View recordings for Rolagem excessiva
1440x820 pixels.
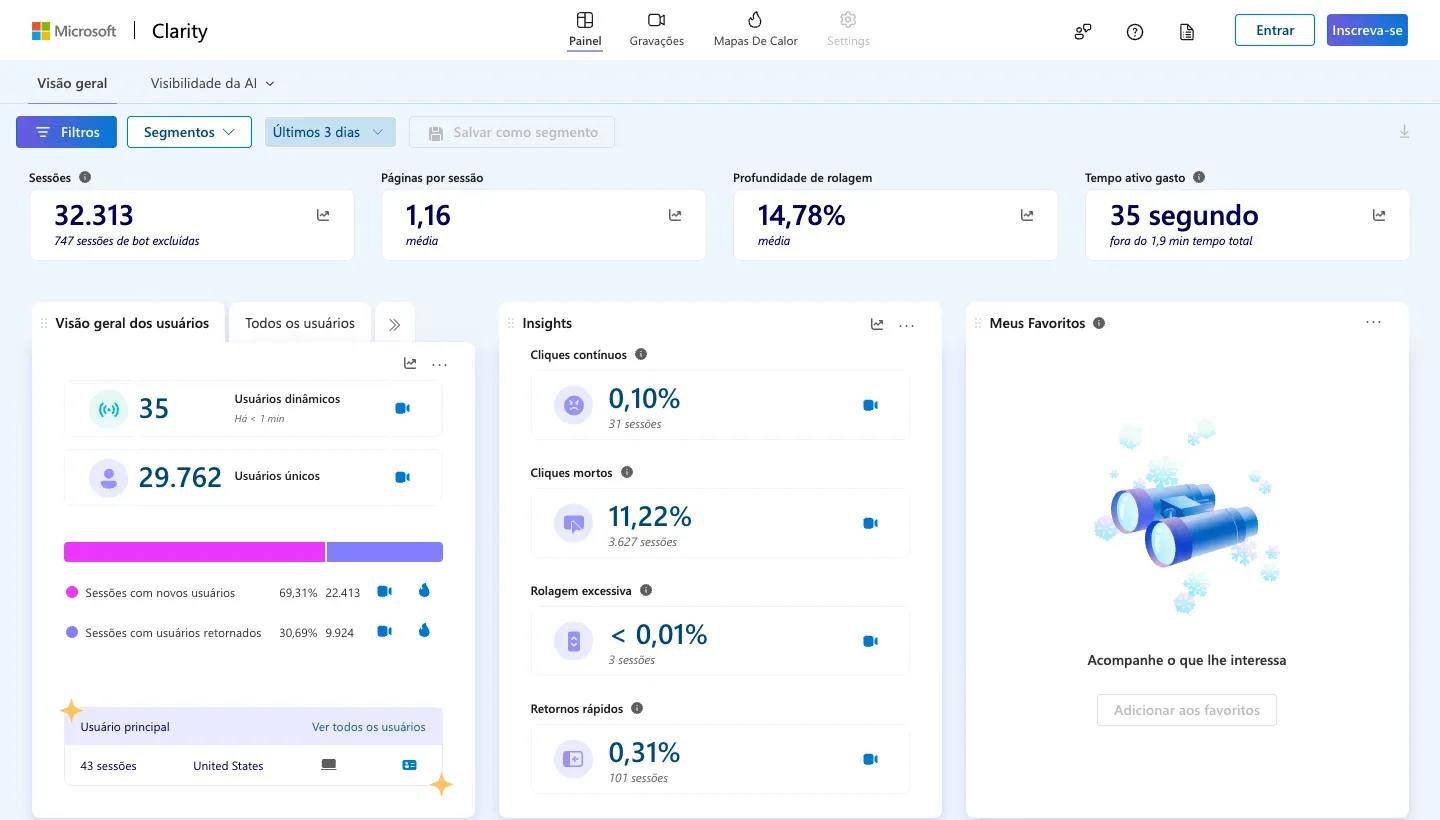point(870,641)
